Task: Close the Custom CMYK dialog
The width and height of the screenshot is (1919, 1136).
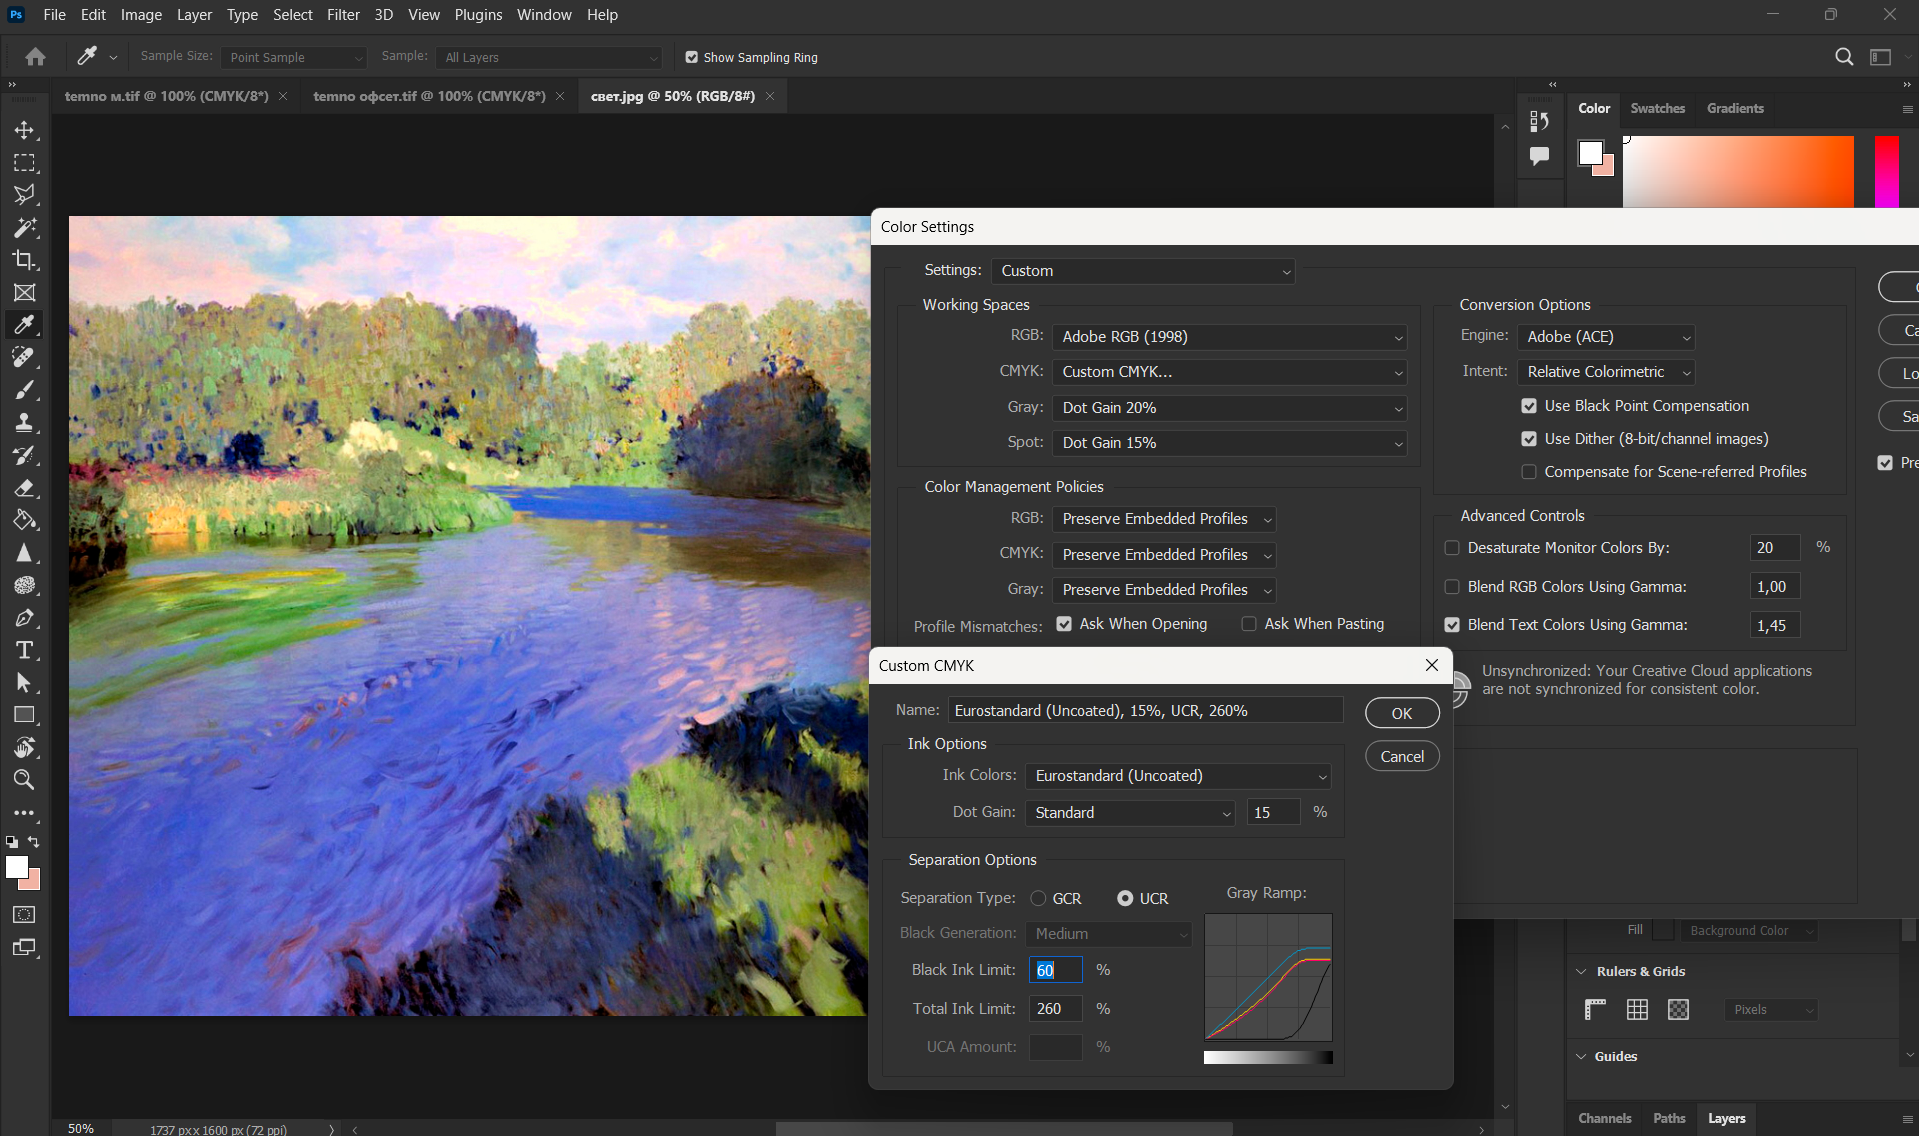Action: (x=1432, y=665)
